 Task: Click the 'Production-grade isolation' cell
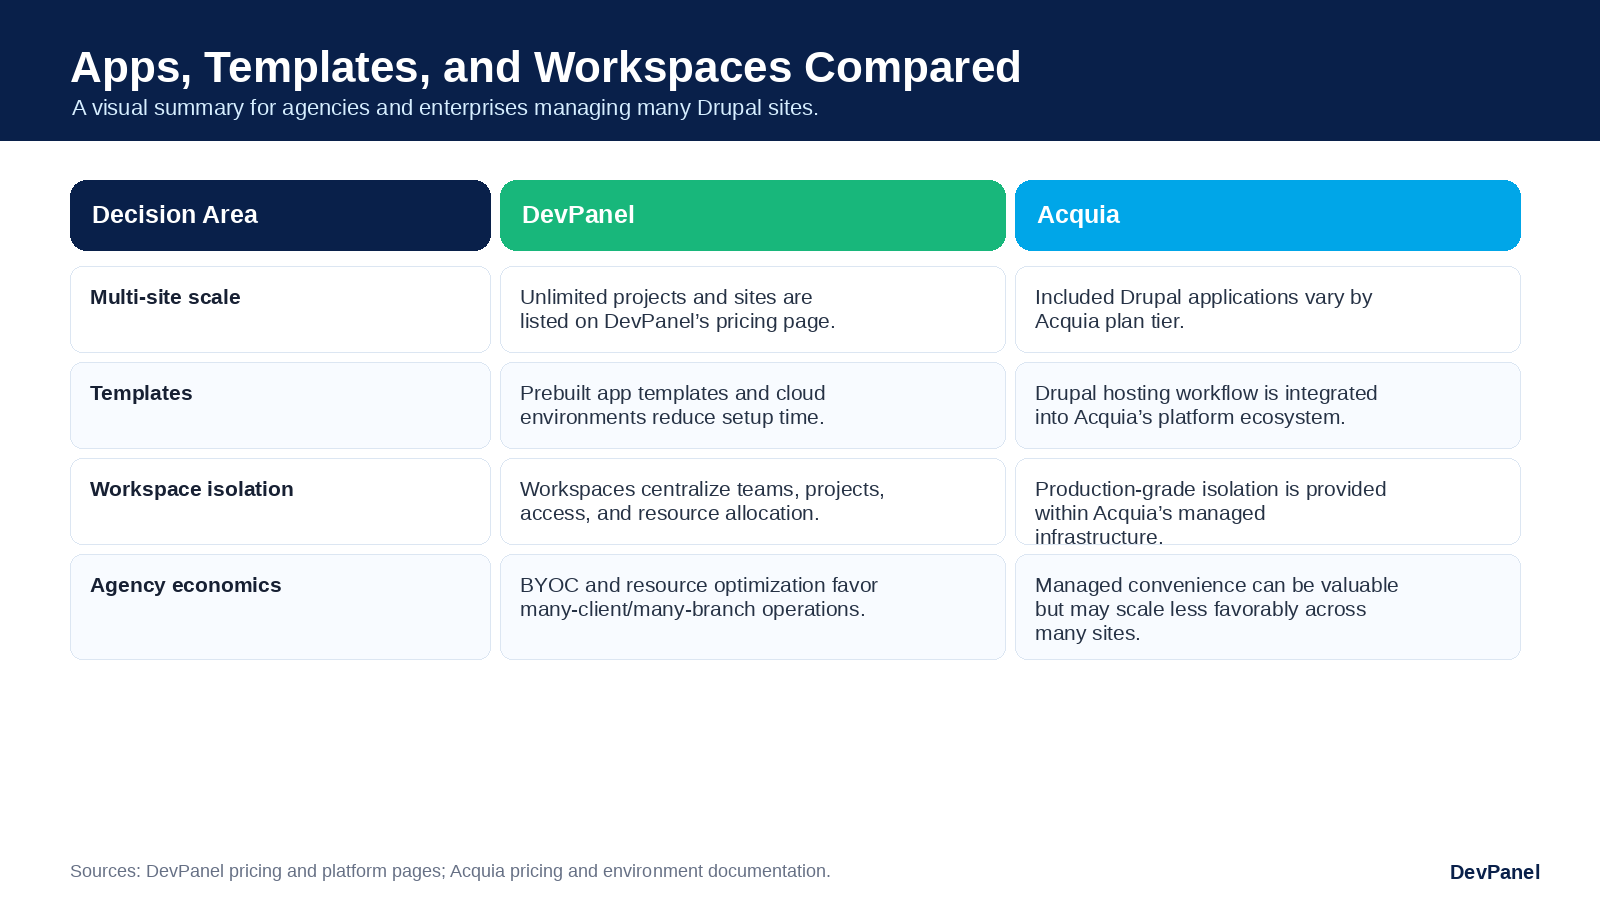[x=1267, y=501]
